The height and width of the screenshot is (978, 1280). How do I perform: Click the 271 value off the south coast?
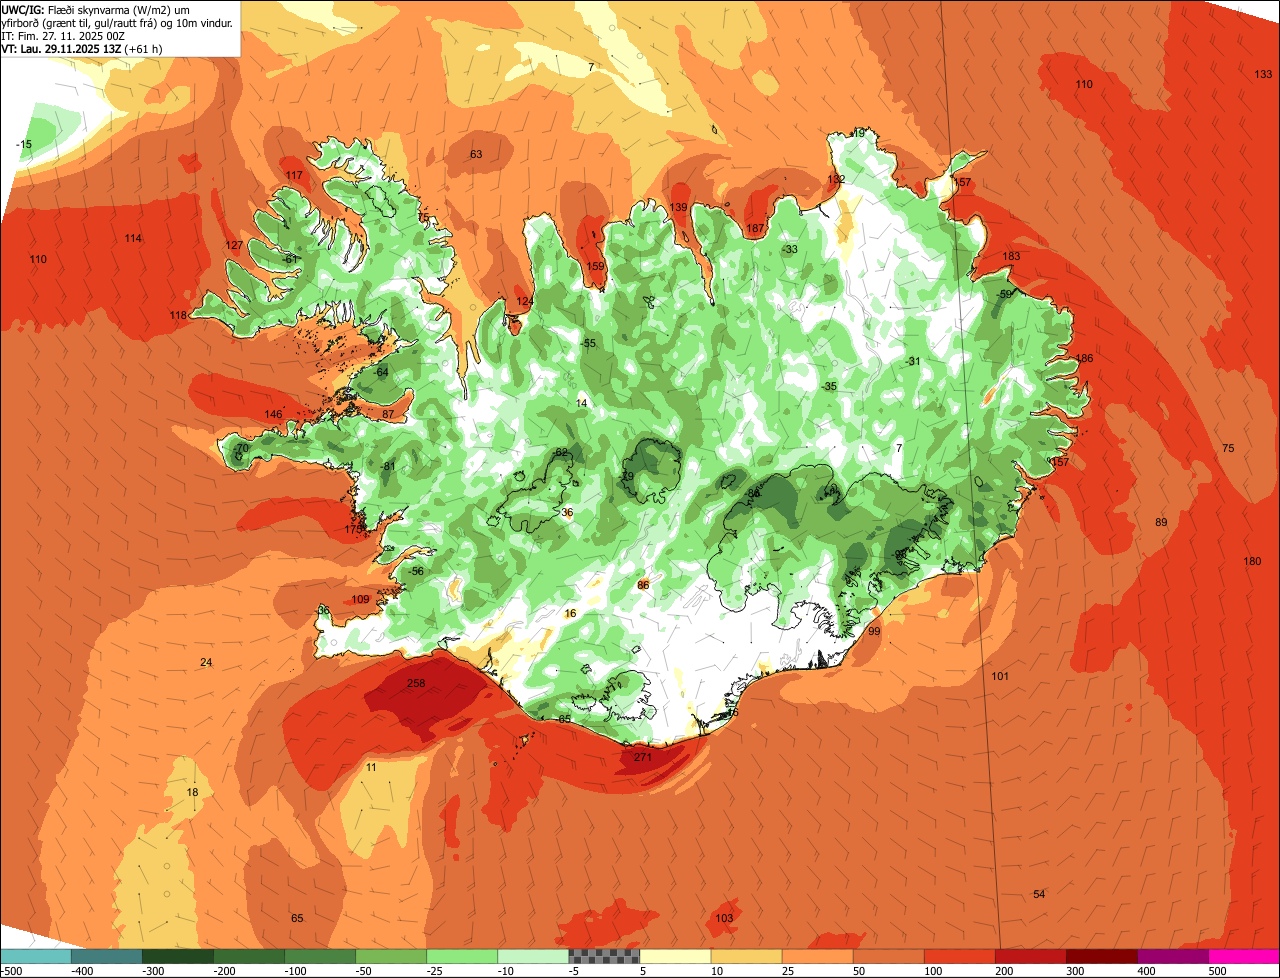643,758
